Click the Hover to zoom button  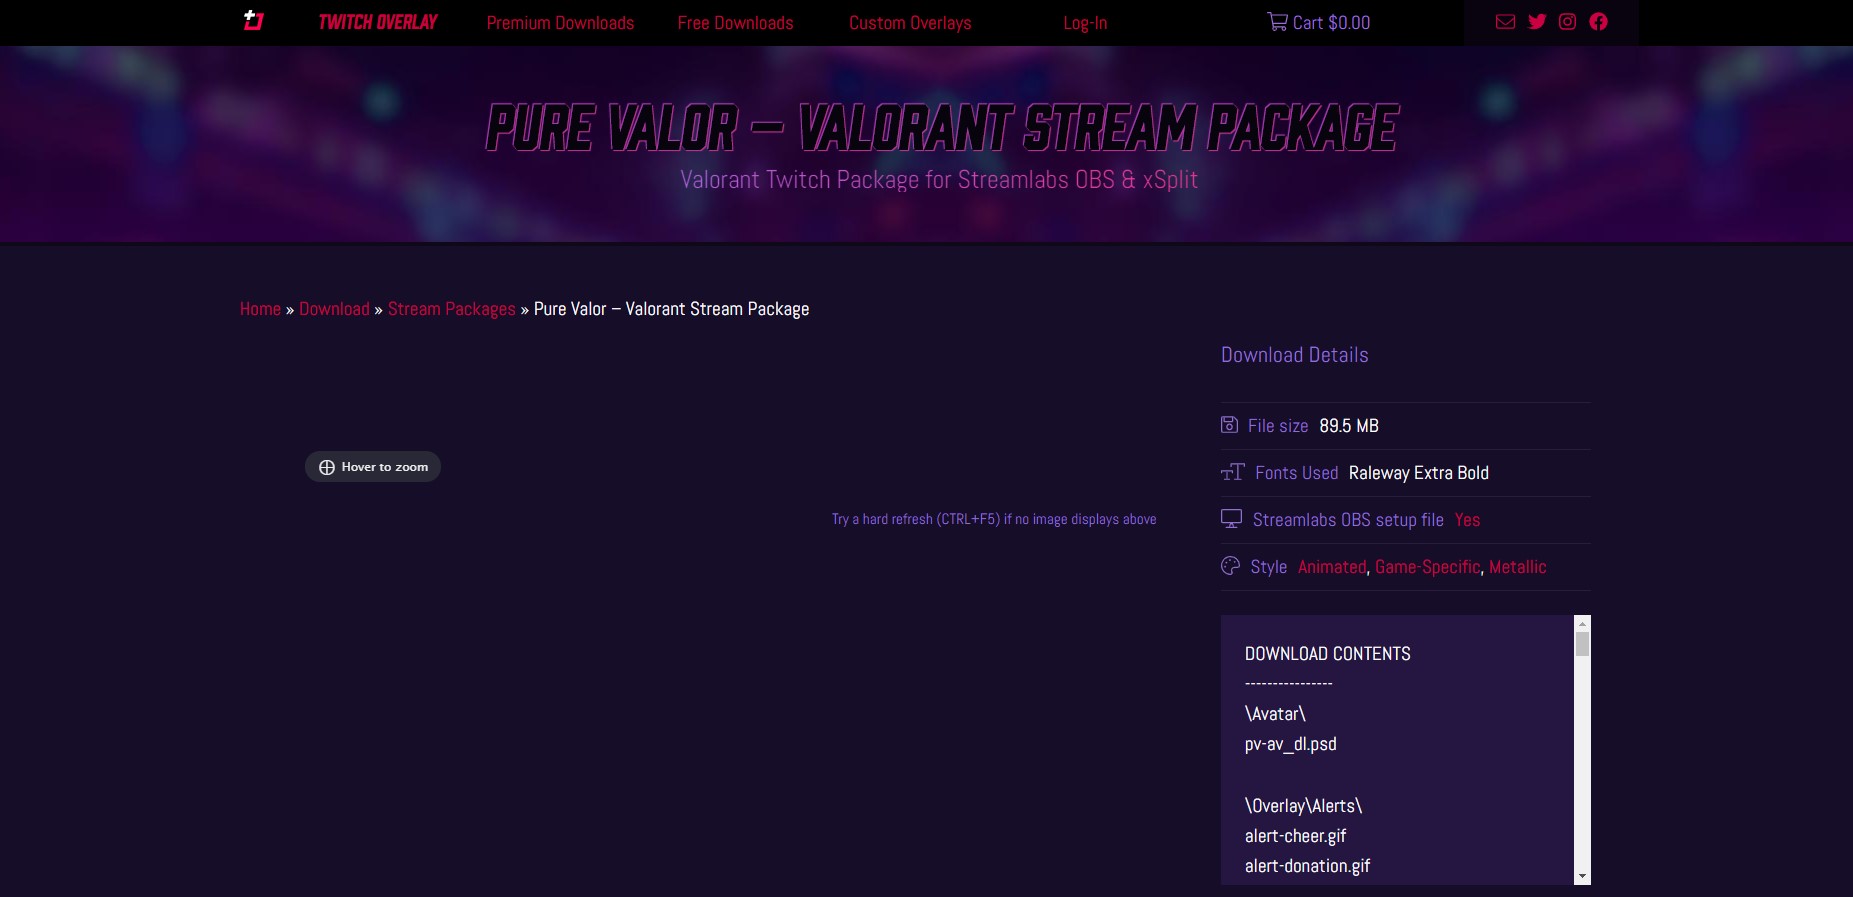point(373,467)
